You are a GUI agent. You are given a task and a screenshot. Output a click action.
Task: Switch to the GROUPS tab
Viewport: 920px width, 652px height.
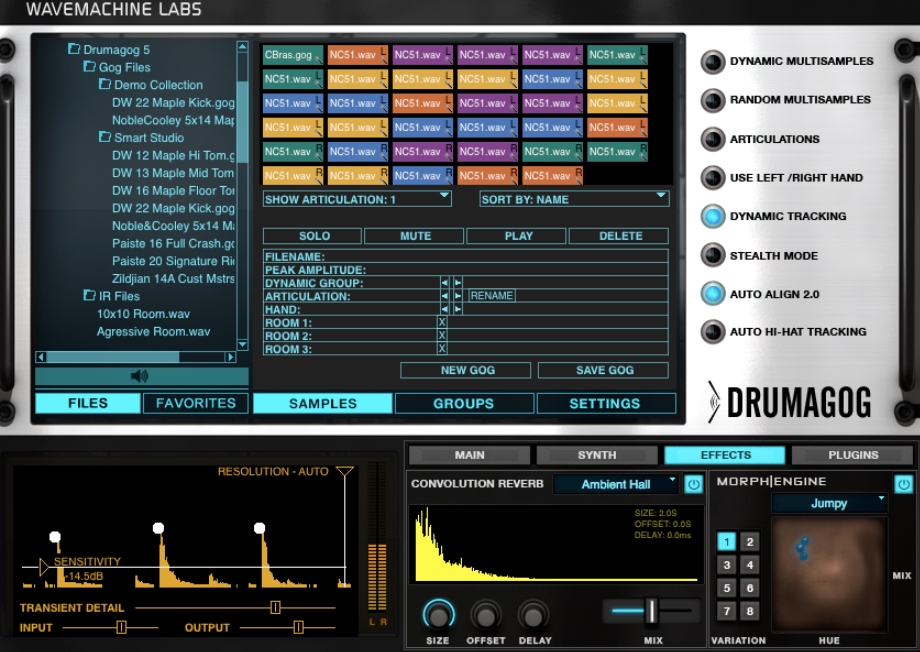point(464,403)
